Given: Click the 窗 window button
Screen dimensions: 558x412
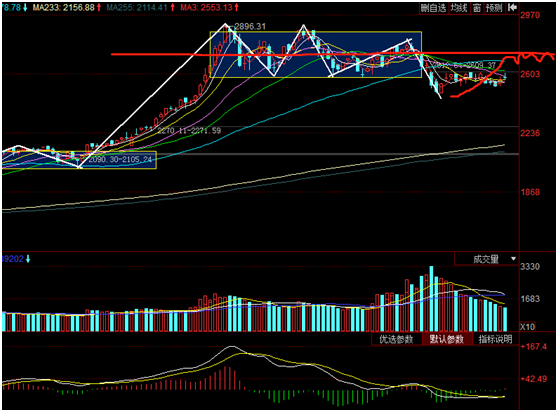Looking at the screenshot, I should 477,8.
